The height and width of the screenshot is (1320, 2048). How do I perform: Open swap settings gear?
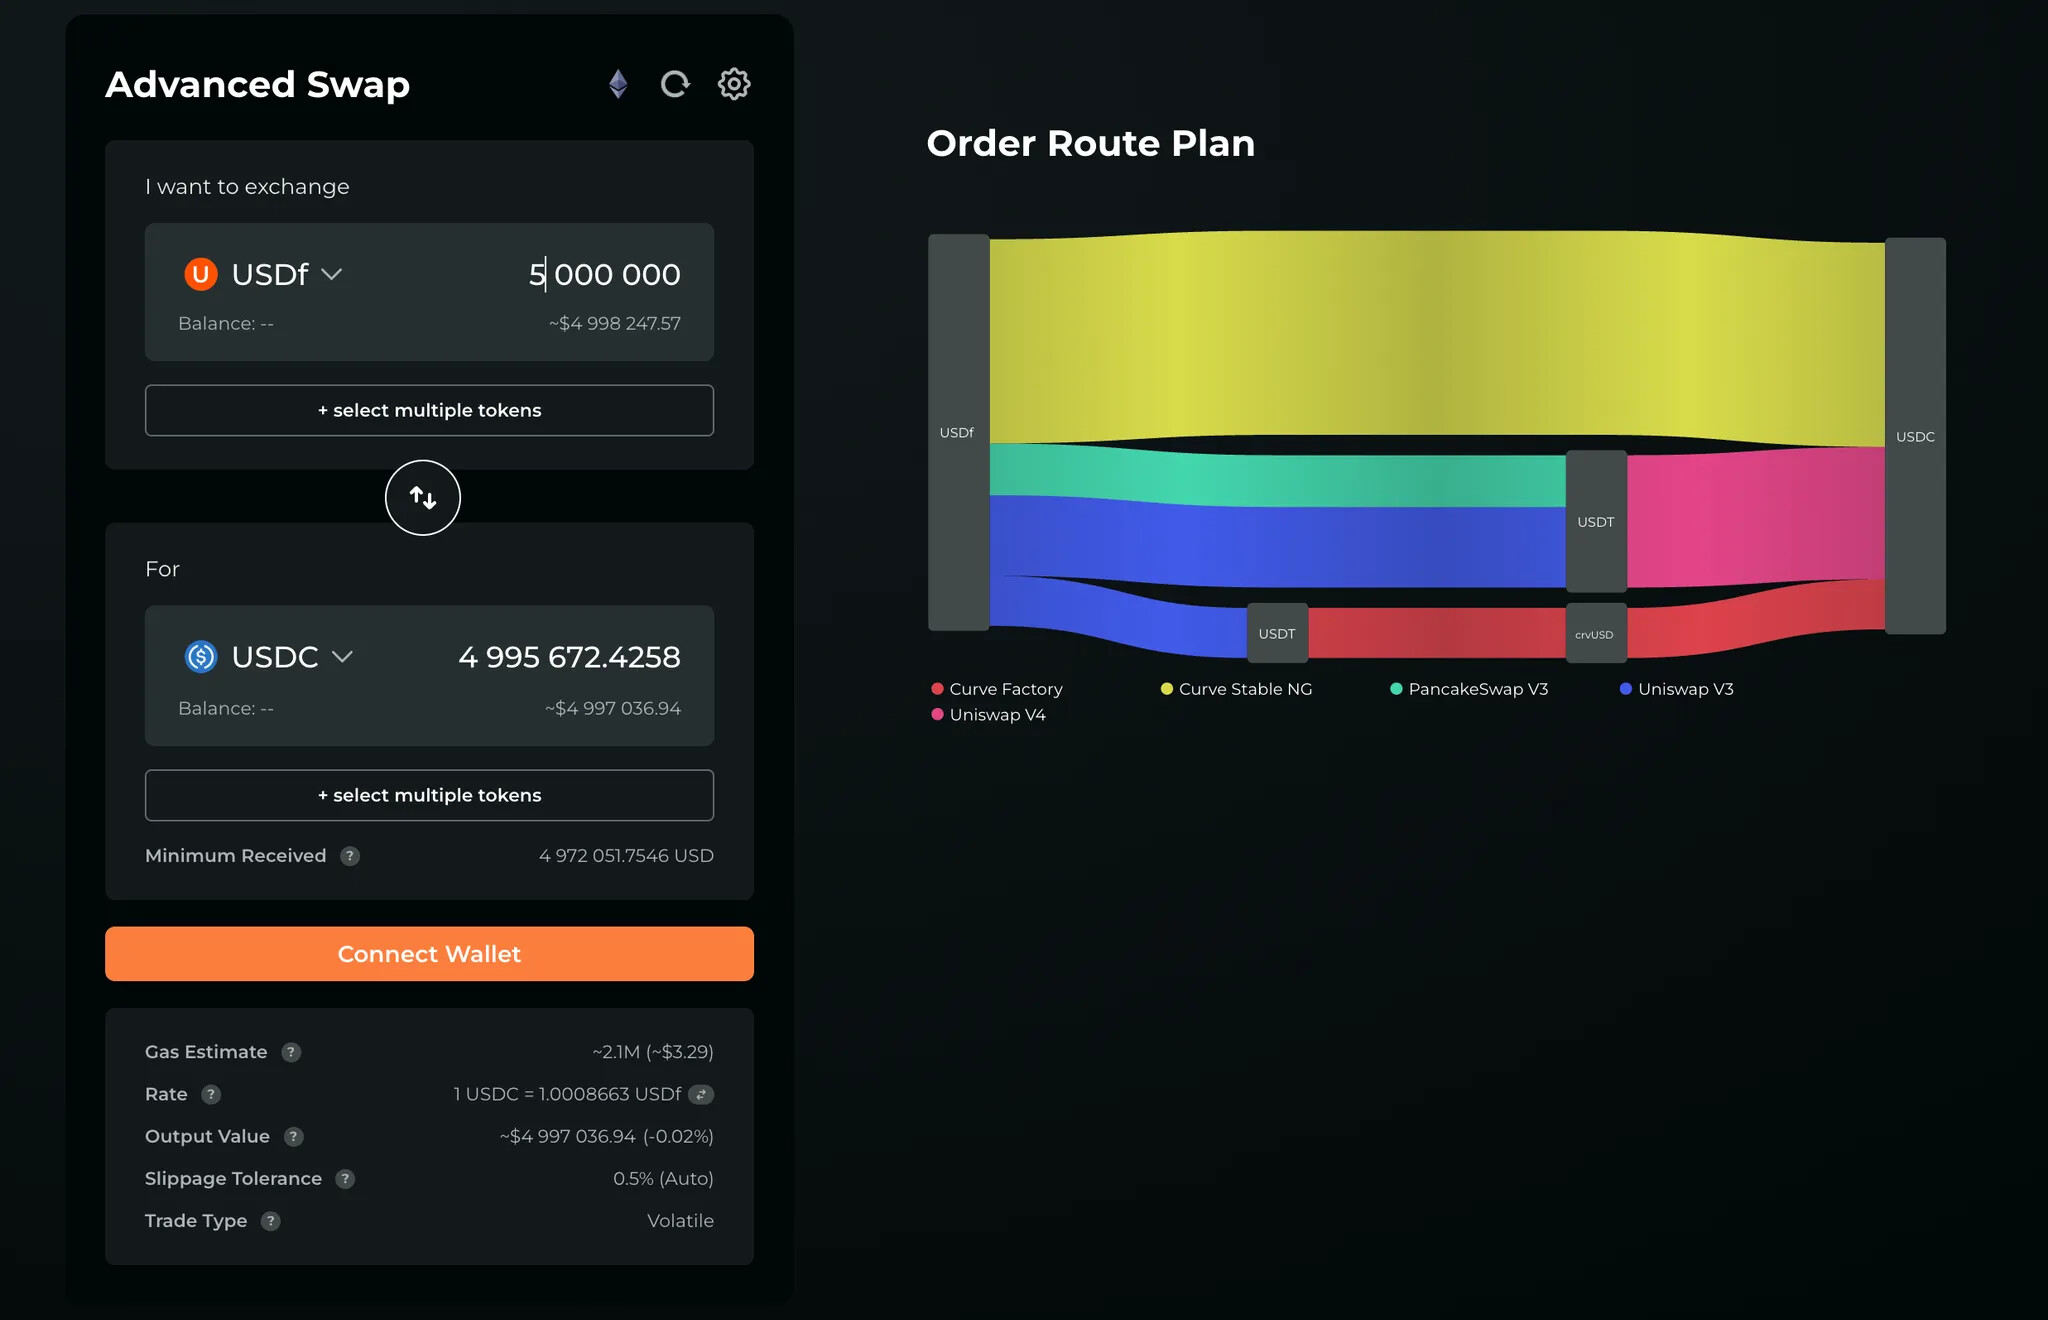coord(734,84)
